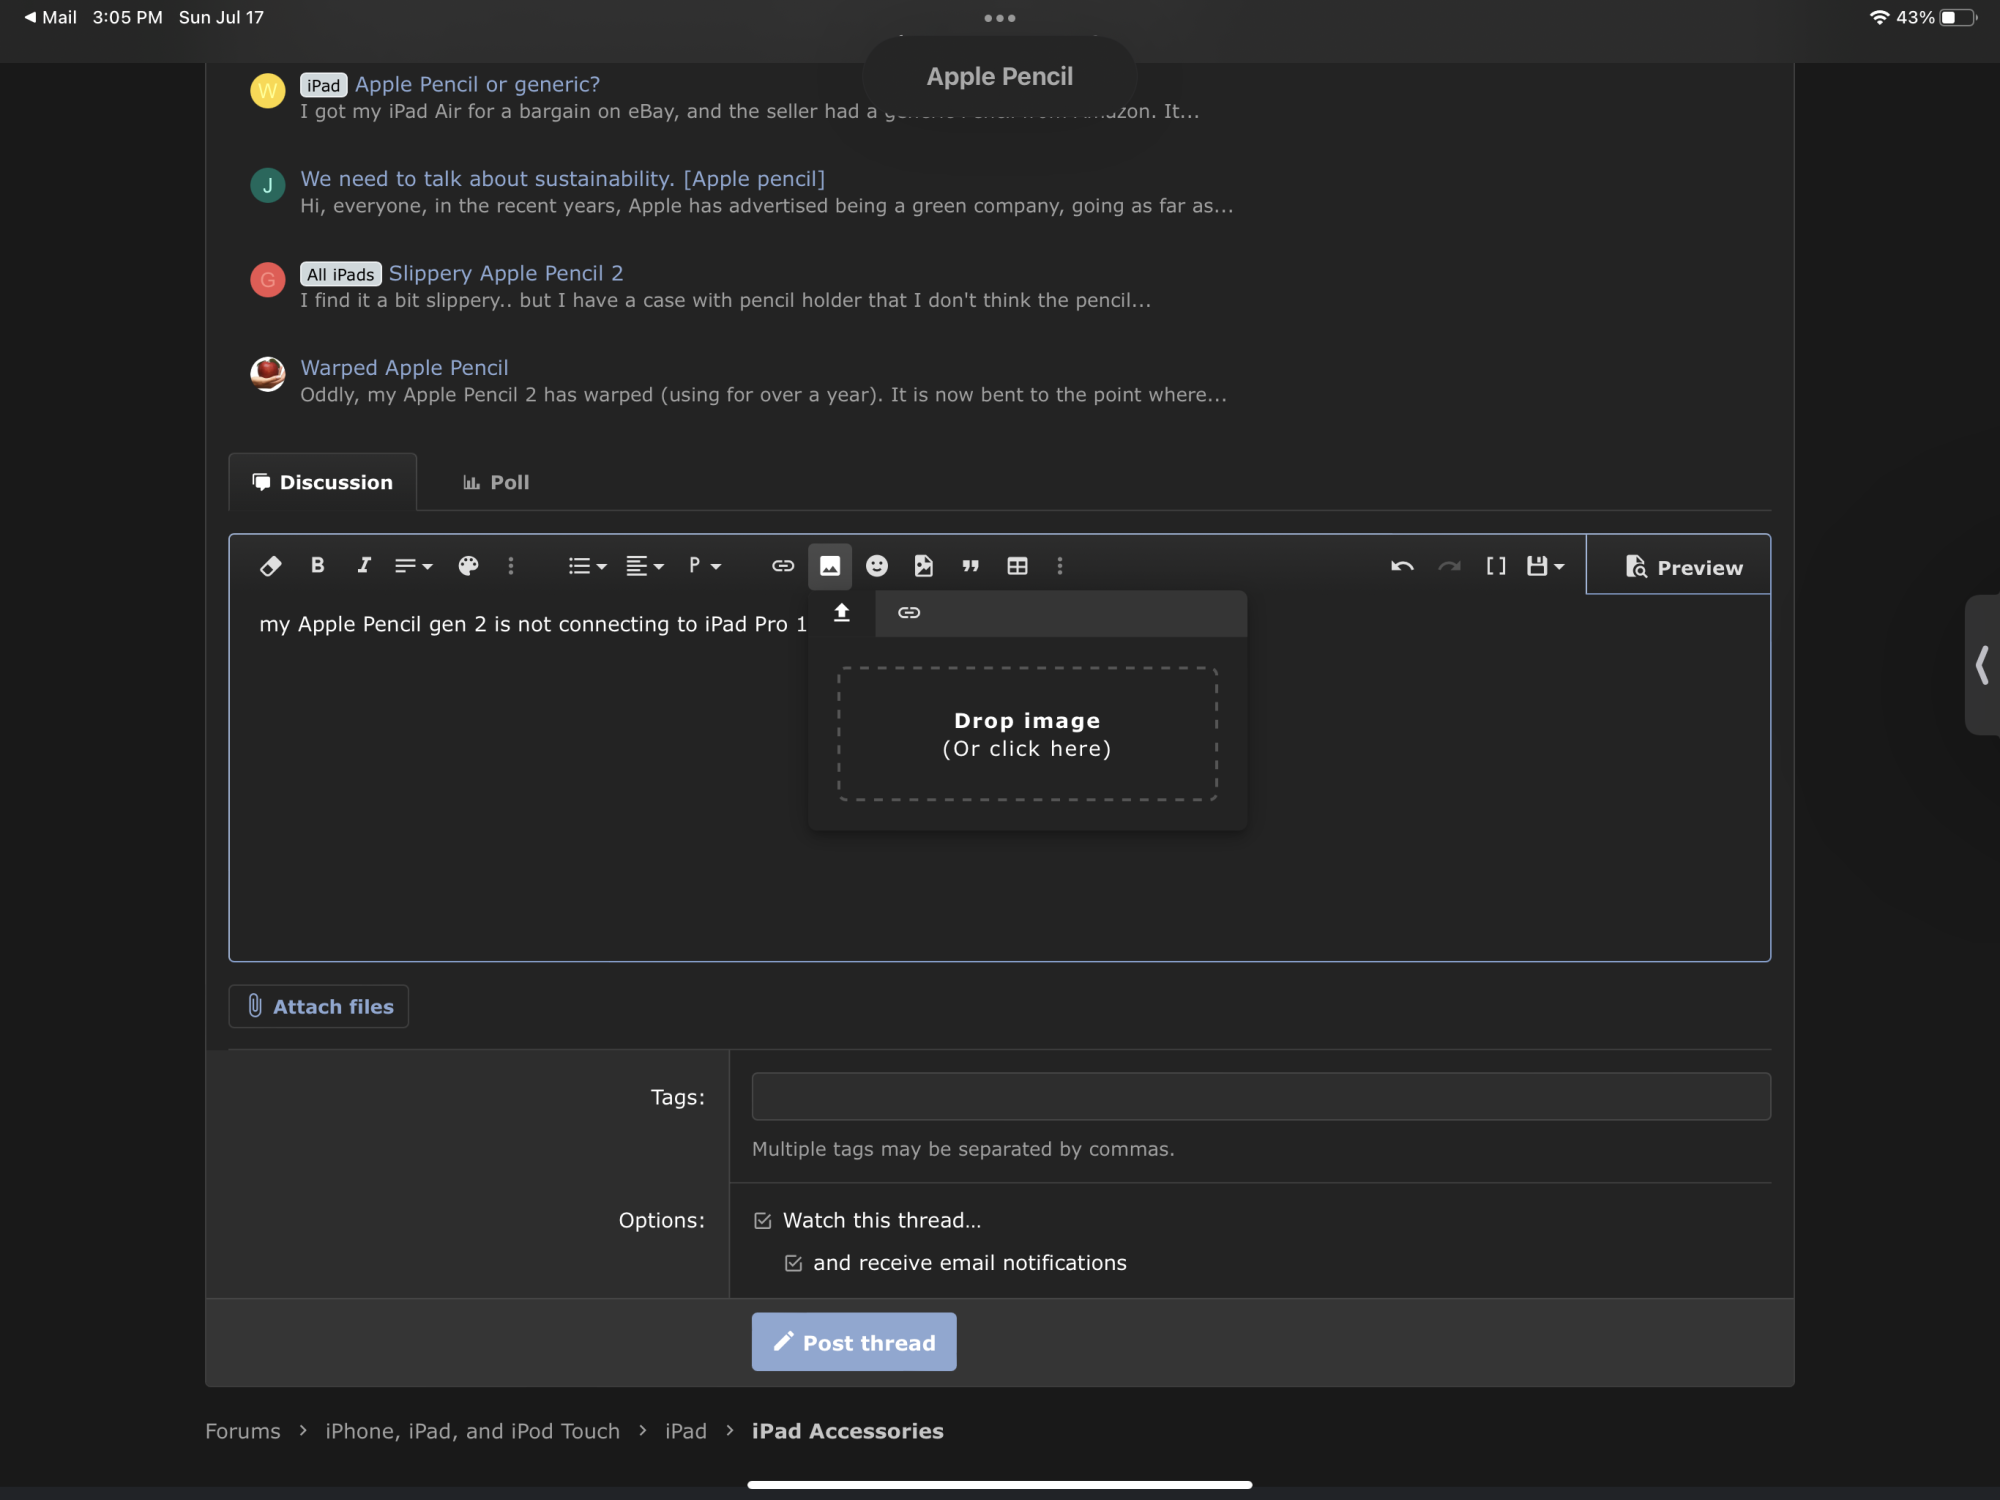Open the save draft dropdown

pos(1545,566)
